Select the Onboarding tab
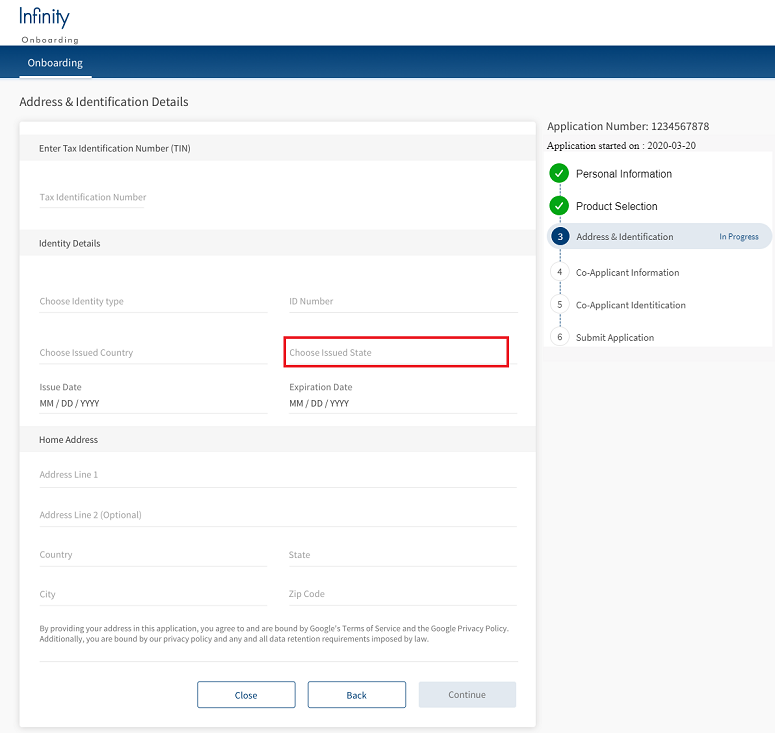 pos(55,63)
